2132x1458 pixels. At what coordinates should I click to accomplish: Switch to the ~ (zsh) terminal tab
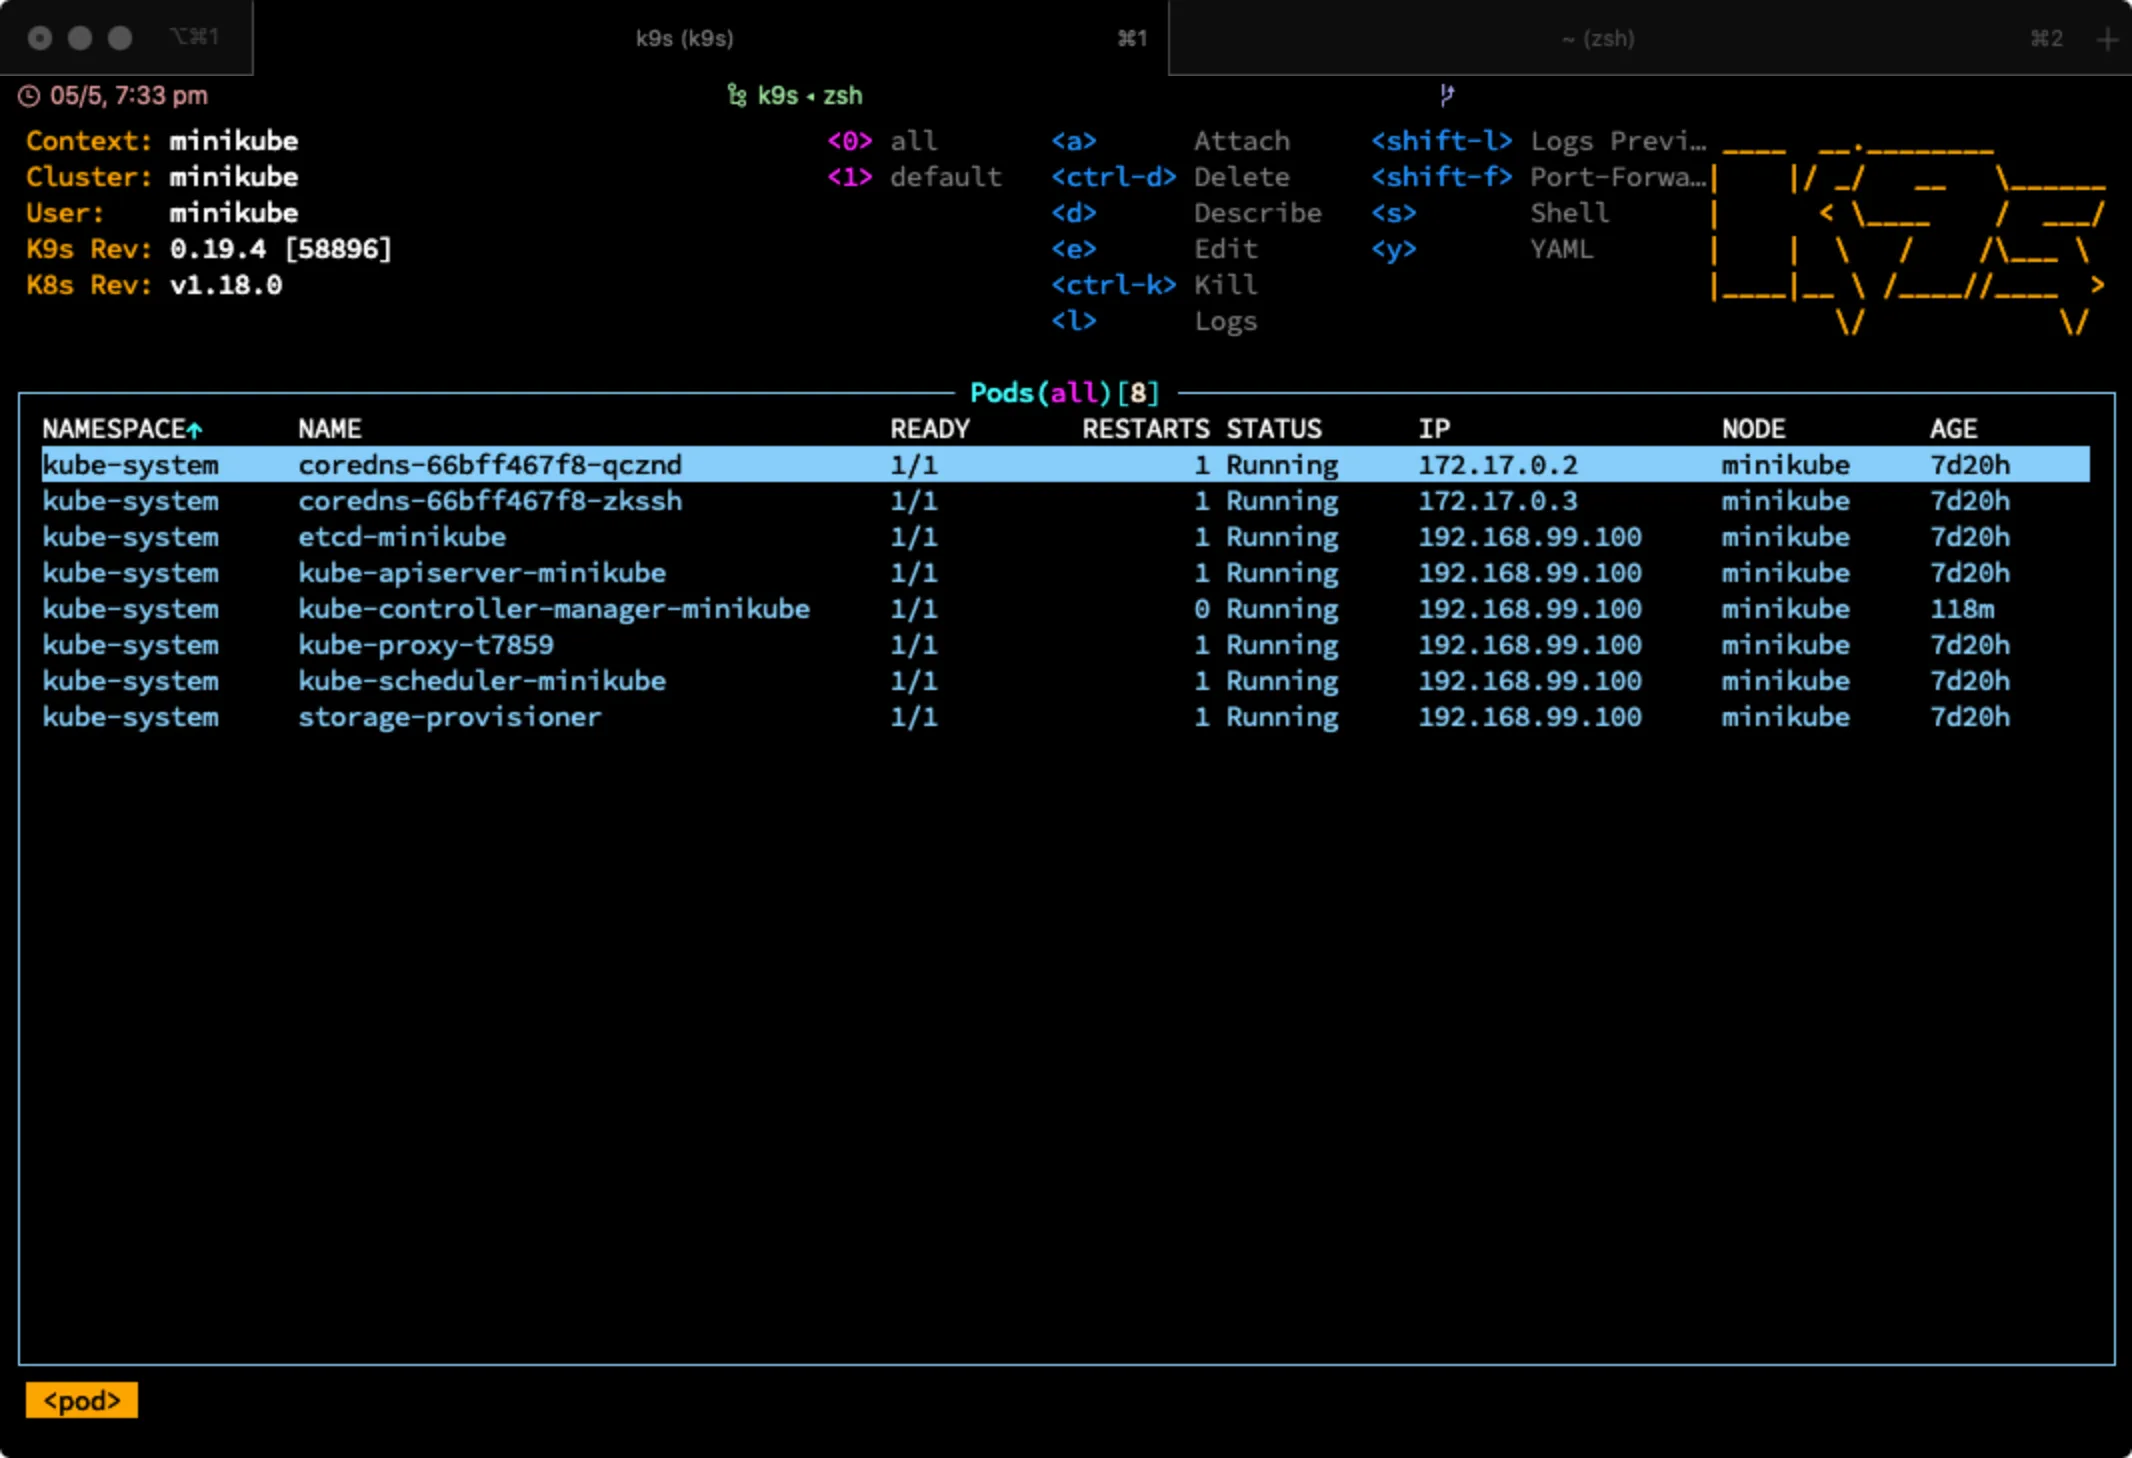tap(1598, 38)
